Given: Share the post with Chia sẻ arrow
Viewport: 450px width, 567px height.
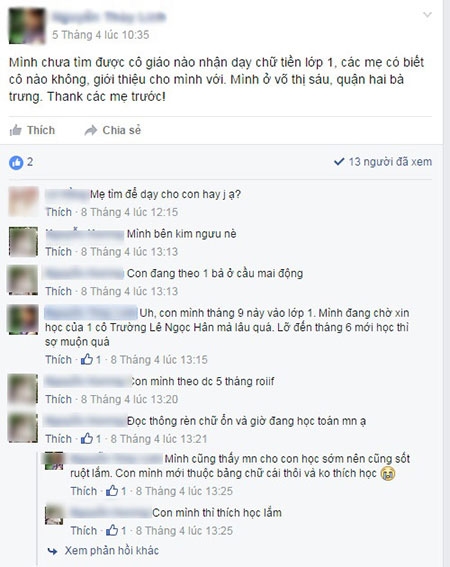Looking at the screenshot, I should pyautogui.click(x=112, y=130).
